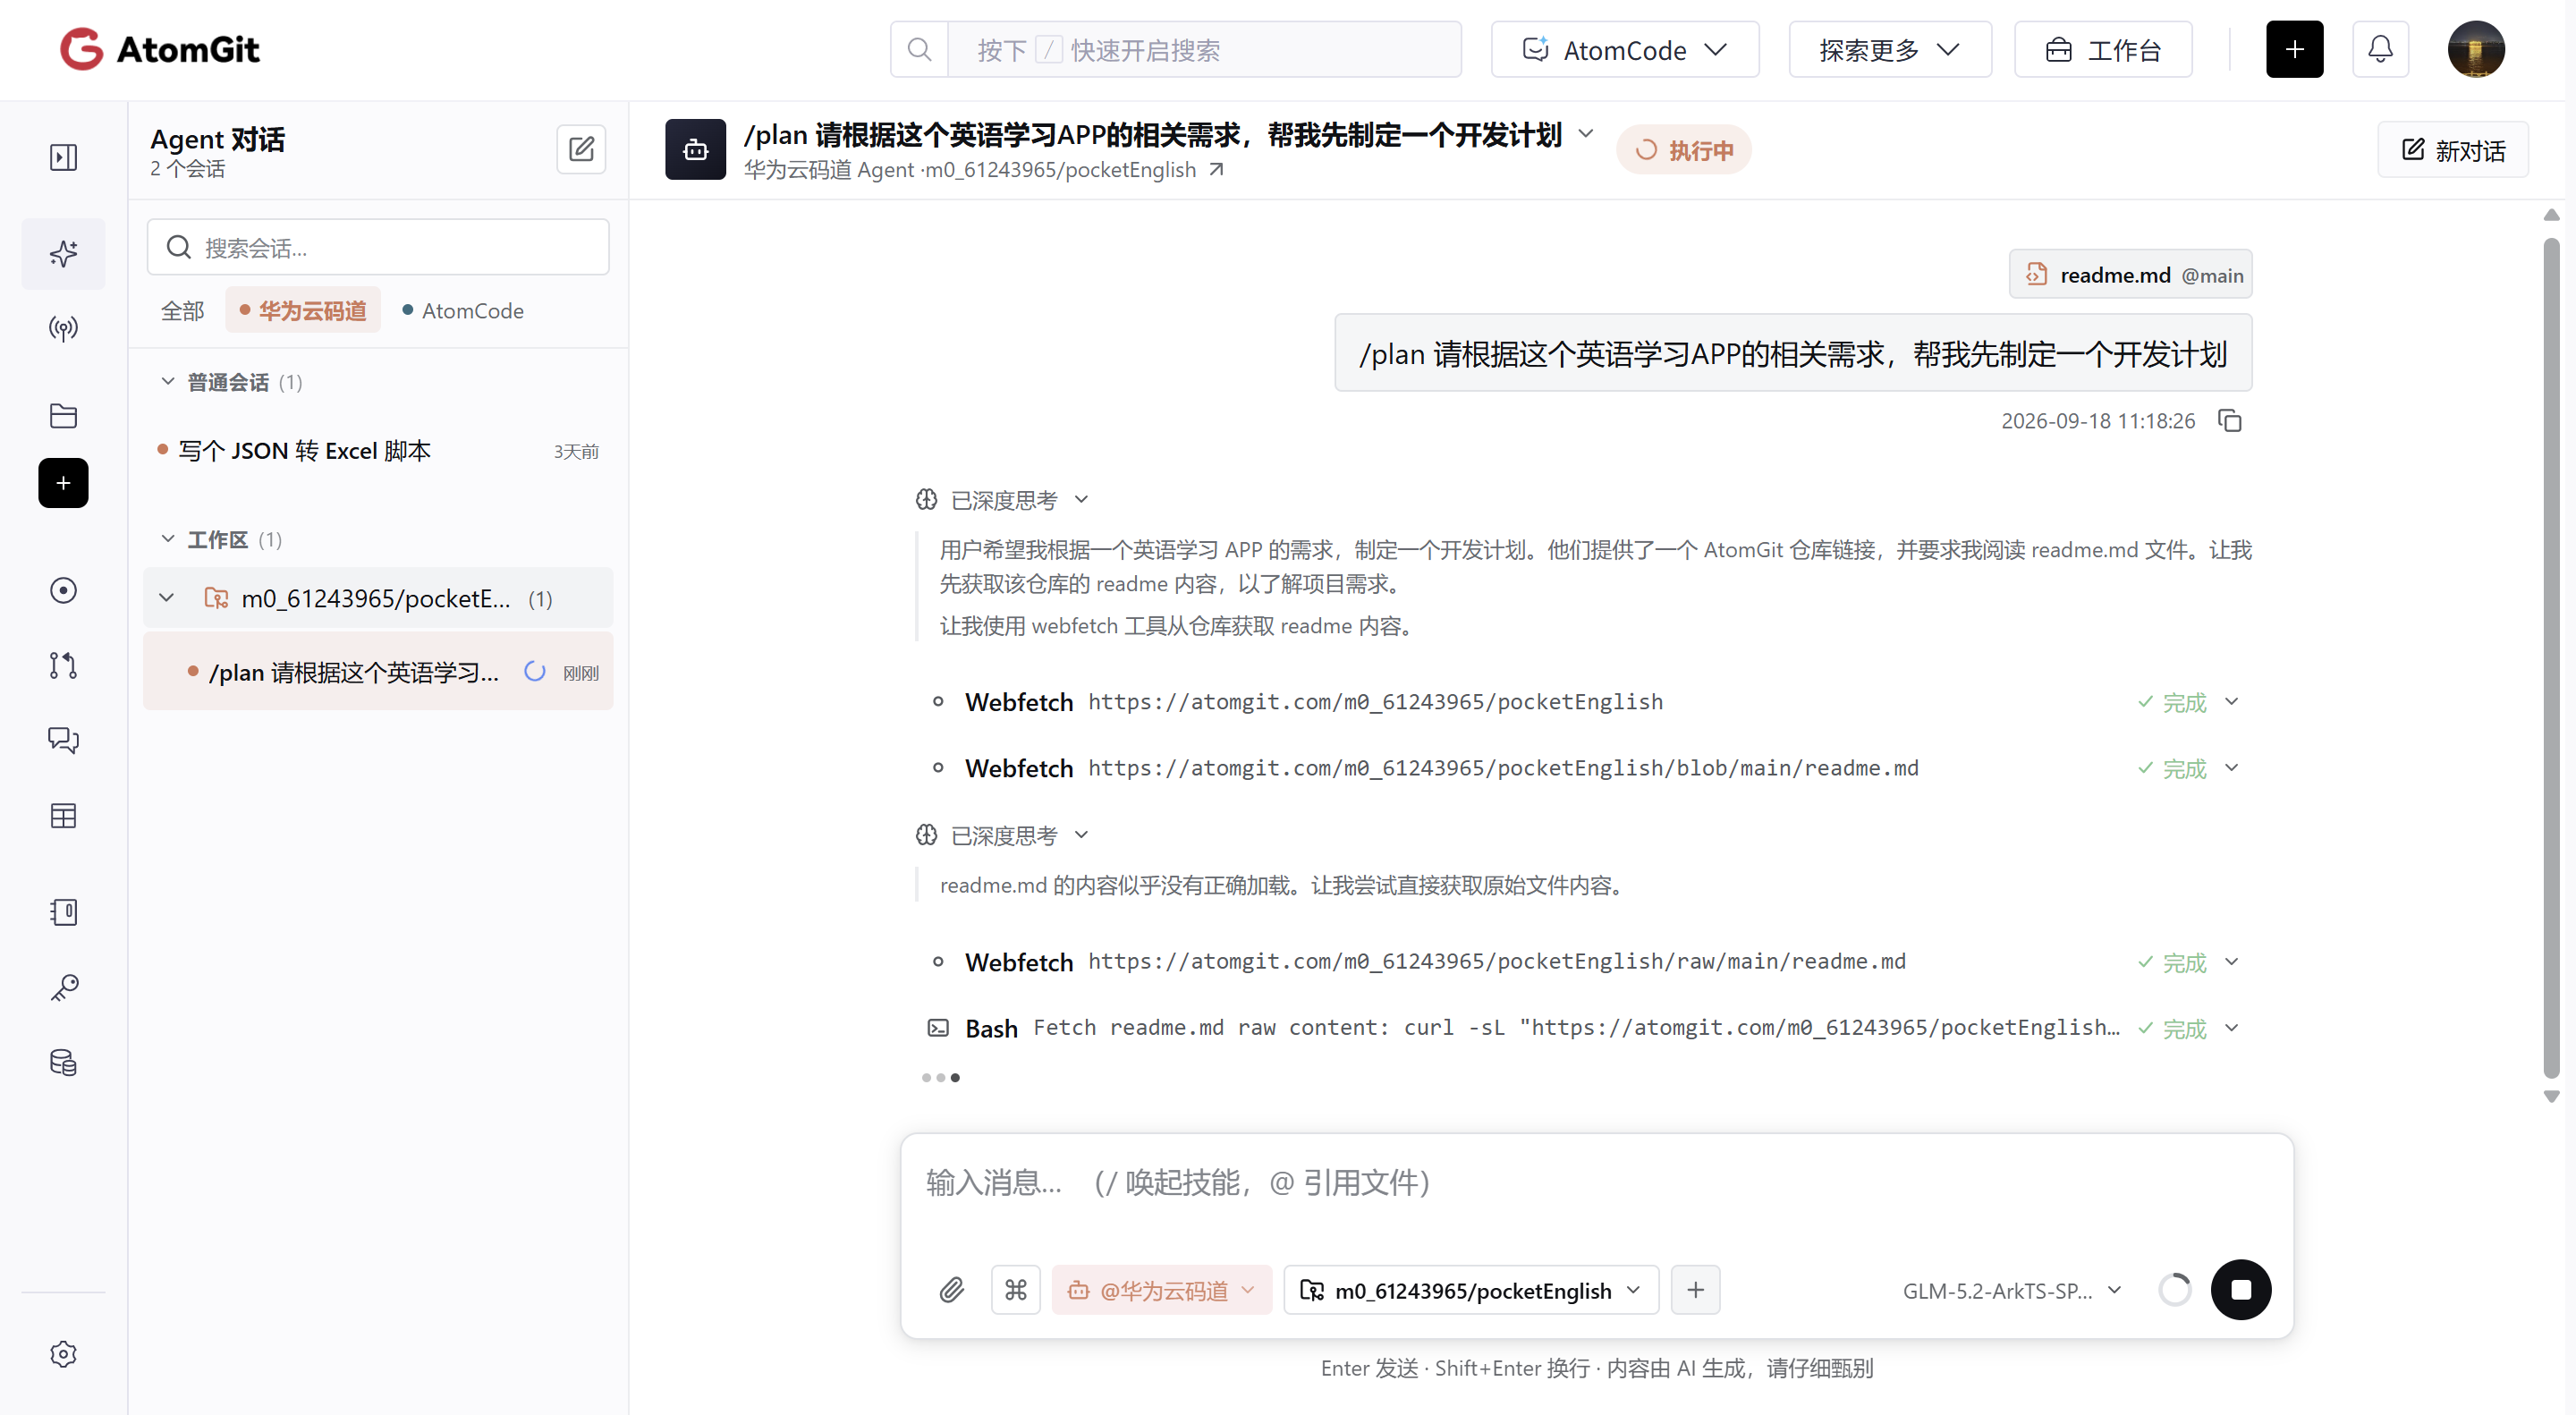Click the 输入消息 message input box
This screenshot has width=2576, height=1415.
coord(1596,1182)
